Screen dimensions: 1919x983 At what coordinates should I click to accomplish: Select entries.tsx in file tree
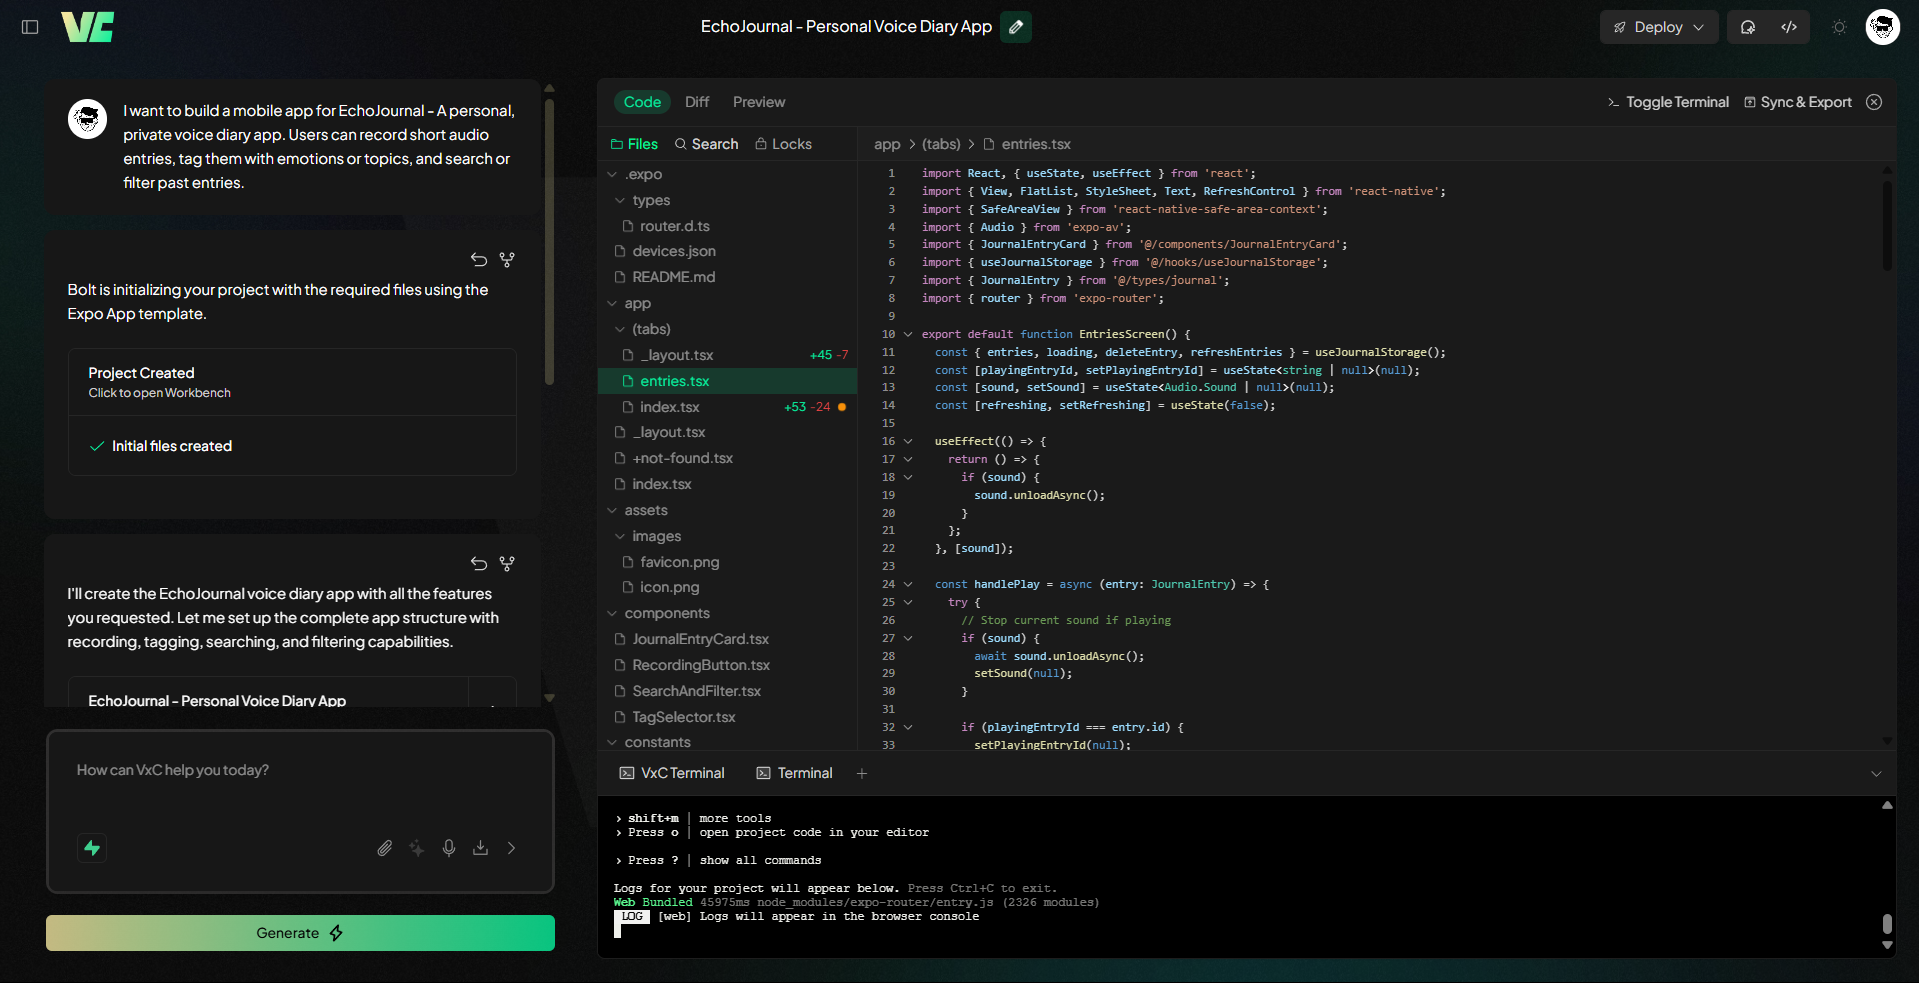[x=727, y=381]
